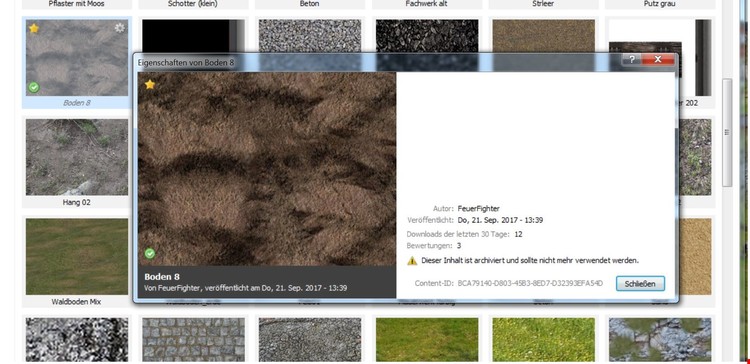Click the Schotter (klein) label

[193, 4]
